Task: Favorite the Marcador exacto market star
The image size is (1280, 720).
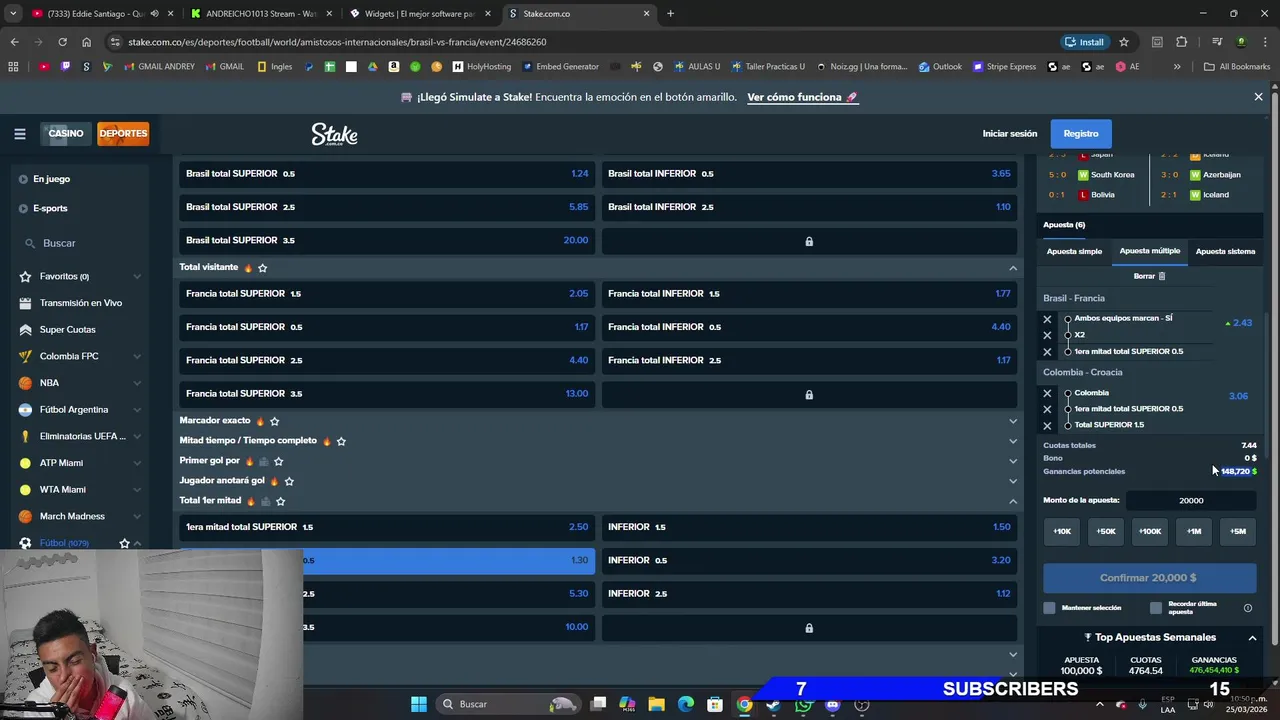Action: tap(275, 421)
